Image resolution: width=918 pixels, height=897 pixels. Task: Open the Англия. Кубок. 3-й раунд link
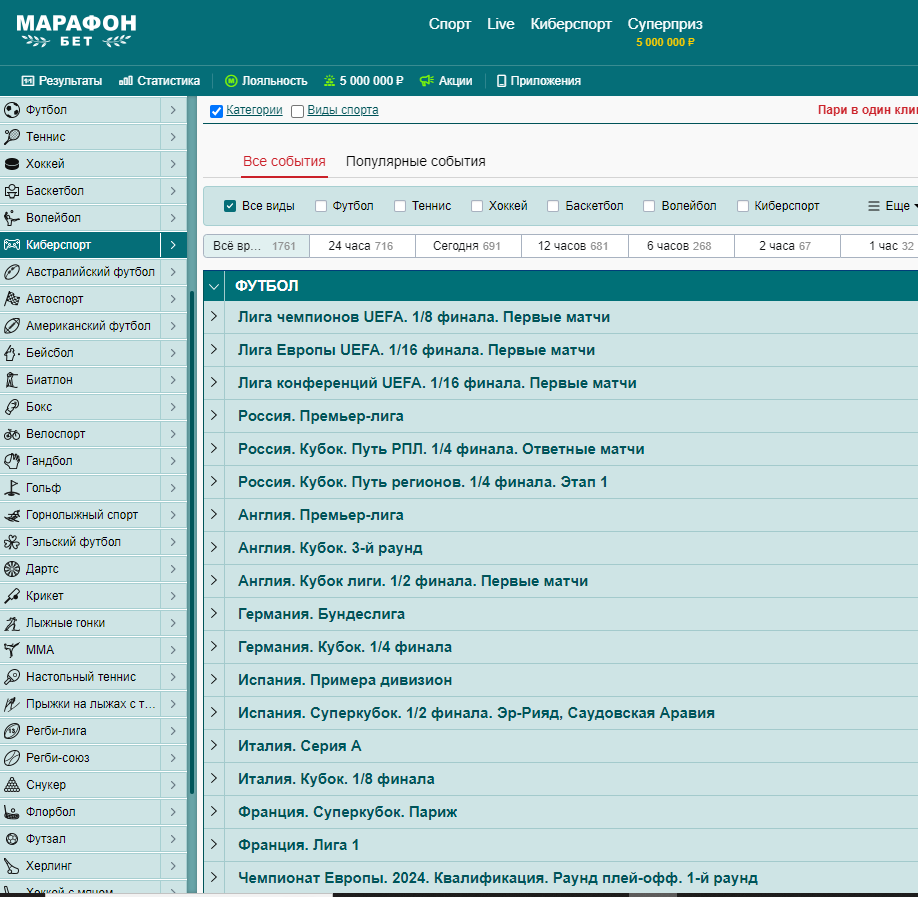pyautogui.click(x=330, y=548)
